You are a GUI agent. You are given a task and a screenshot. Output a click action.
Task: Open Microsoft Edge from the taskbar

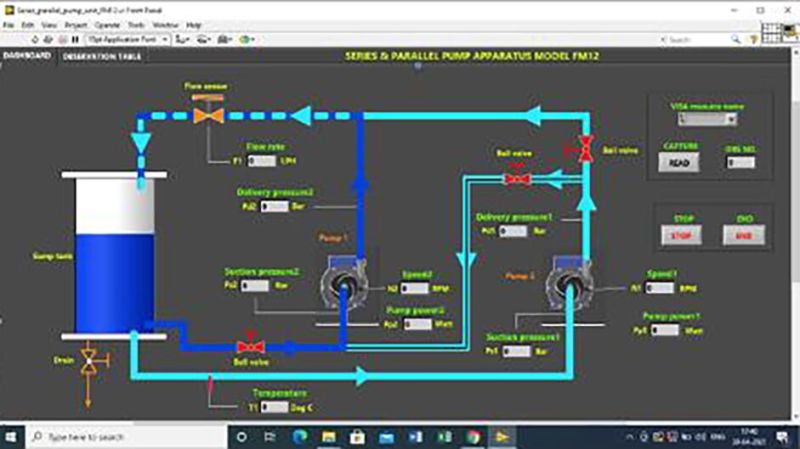301,437
